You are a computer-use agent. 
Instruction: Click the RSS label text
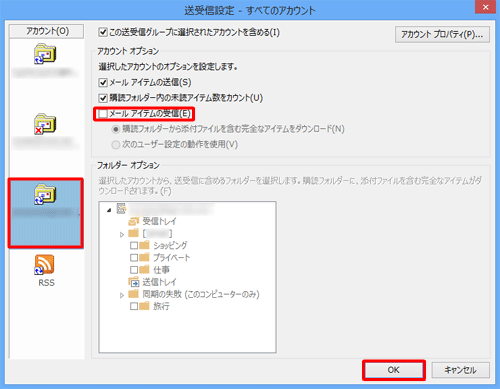tap(46, 283)
